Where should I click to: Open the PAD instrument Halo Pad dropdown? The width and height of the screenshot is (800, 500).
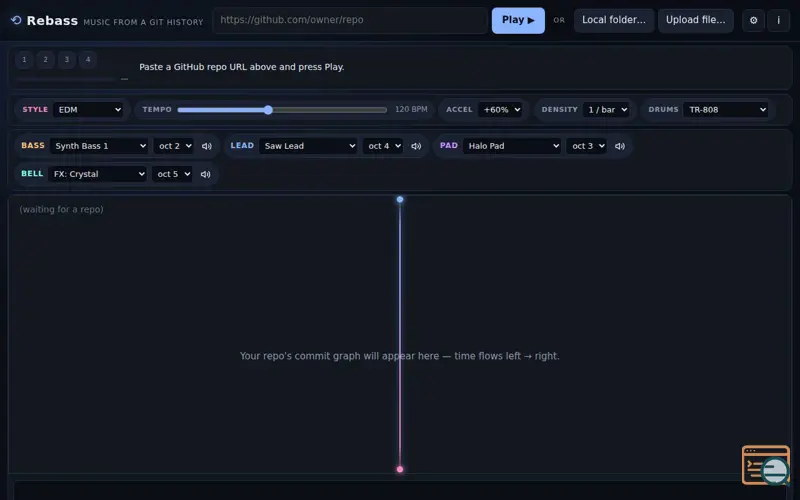coord(512,146)
